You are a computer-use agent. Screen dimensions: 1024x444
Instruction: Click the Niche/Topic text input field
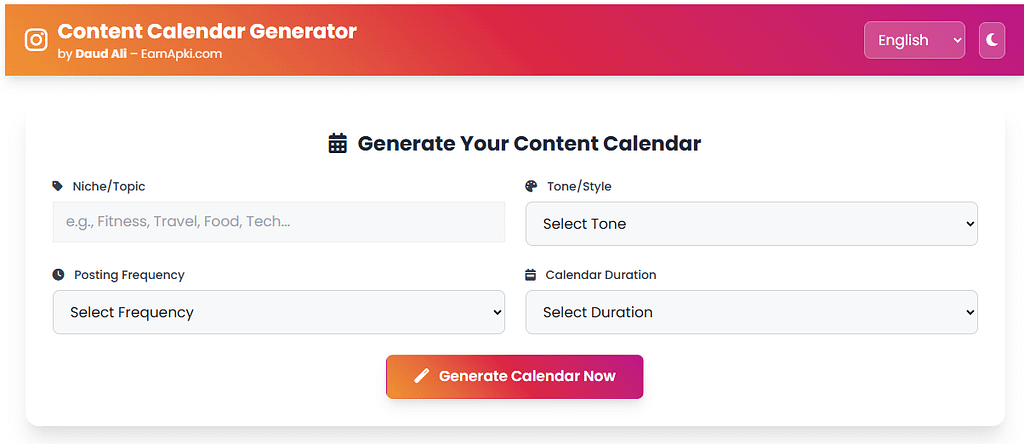[278, 222]
